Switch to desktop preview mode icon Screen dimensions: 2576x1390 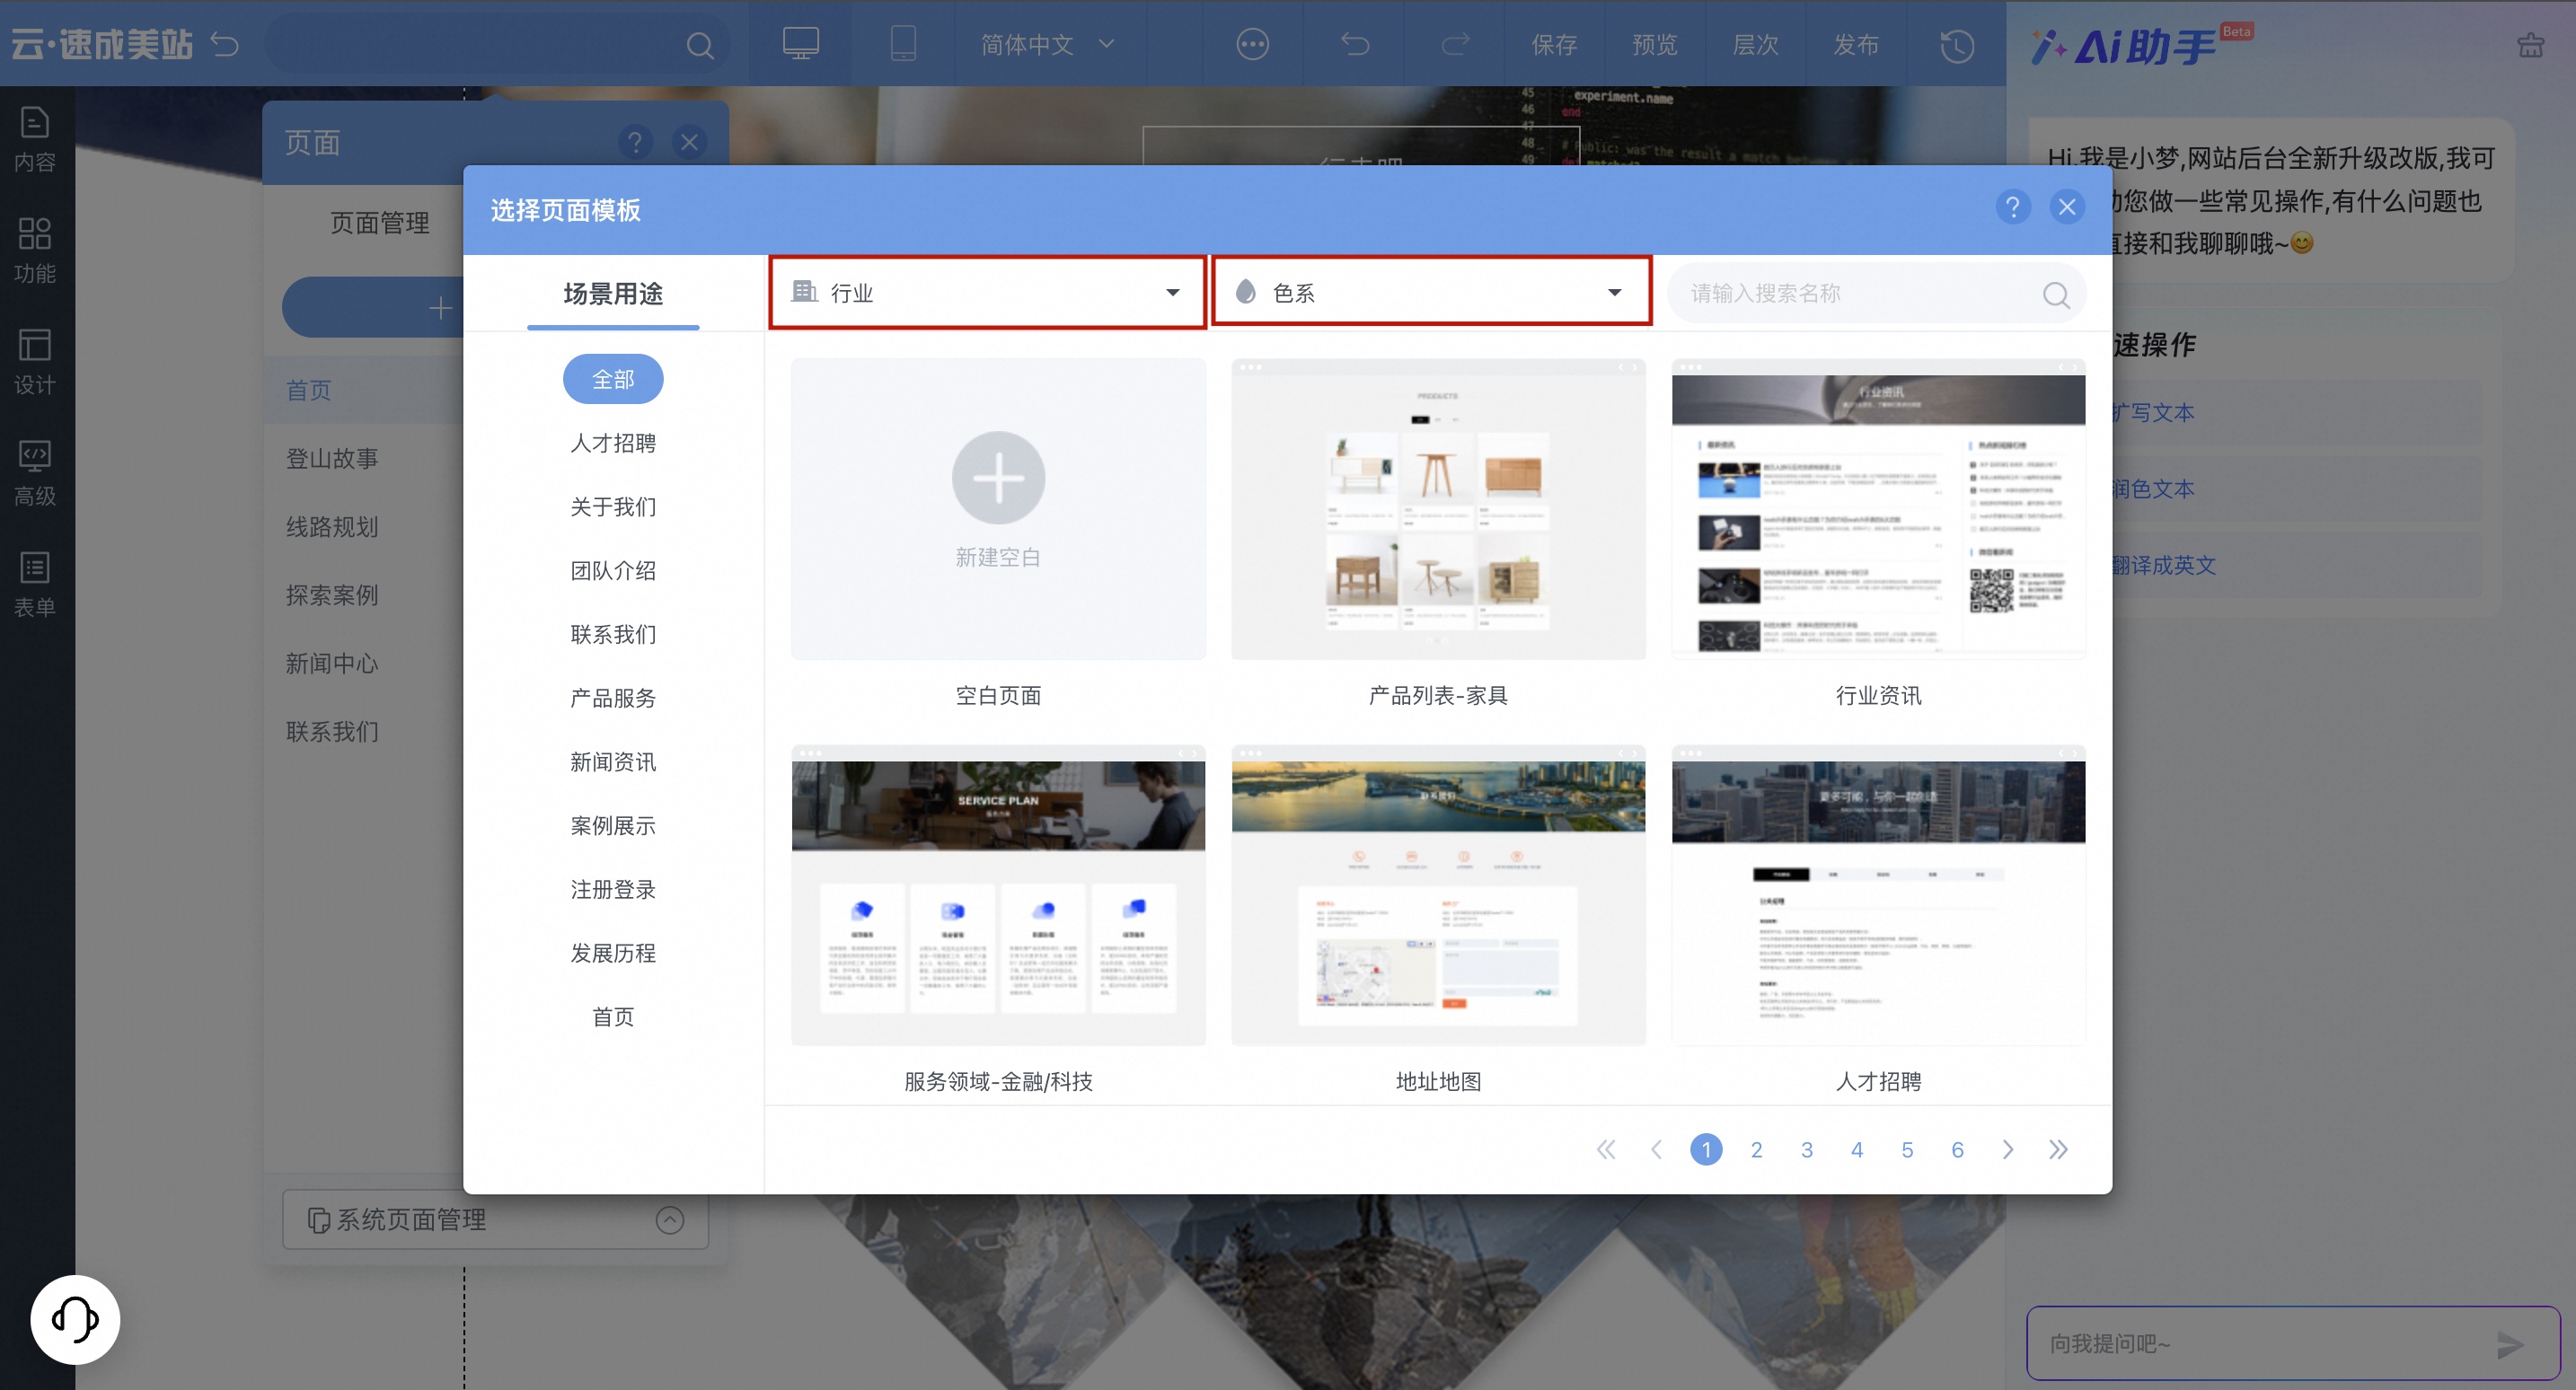point(800,44)
